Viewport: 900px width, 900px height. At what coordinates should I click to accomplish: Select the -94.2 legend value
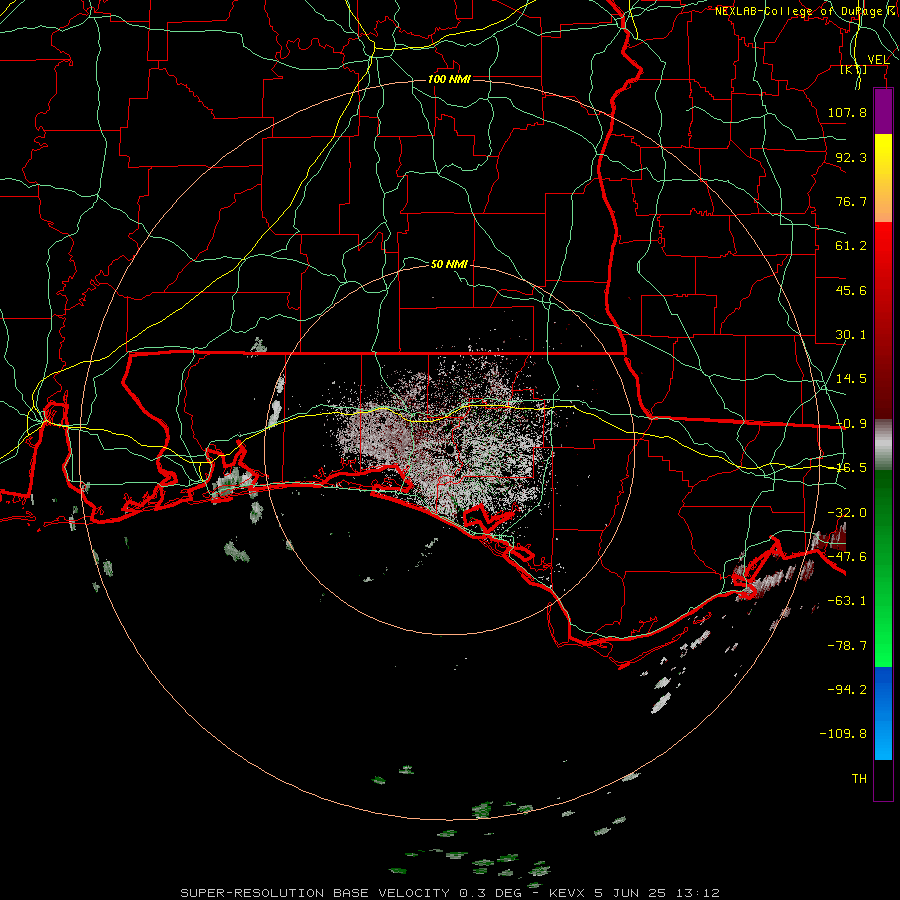click(x=847, y=689)
